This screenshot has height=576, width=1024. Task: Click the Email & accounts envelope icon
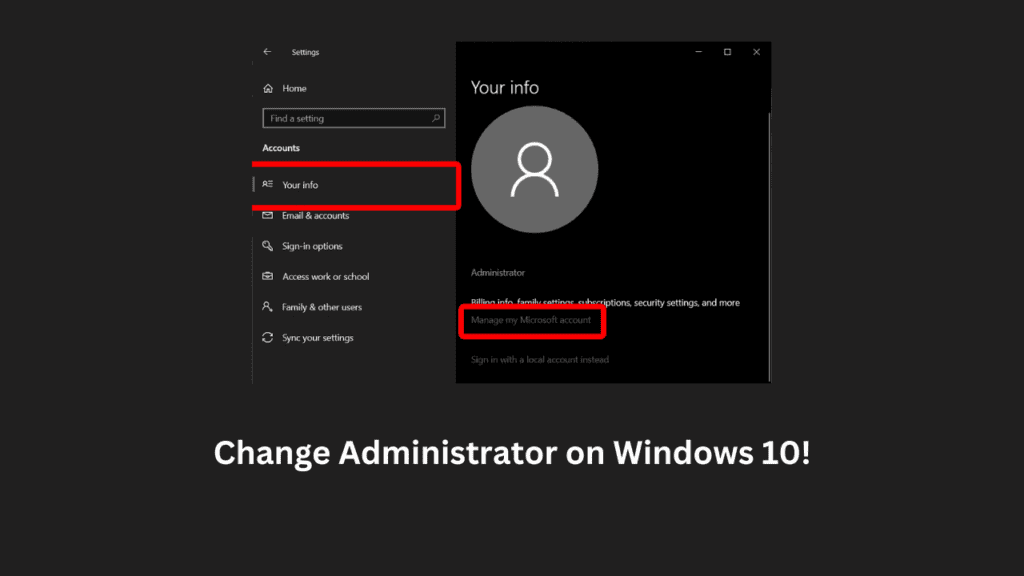click(268, 215)
